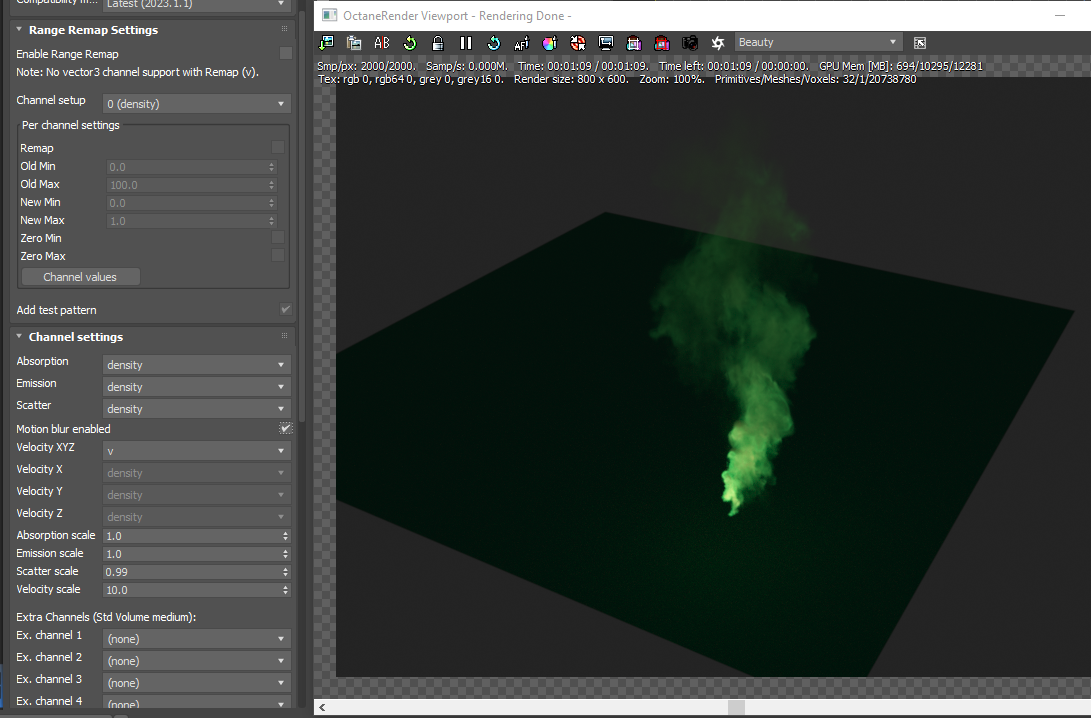This screenshot has width=1091, height=718.
Task: Open the Beauty render pass dropdown
Action: click(x=818, y=42)
